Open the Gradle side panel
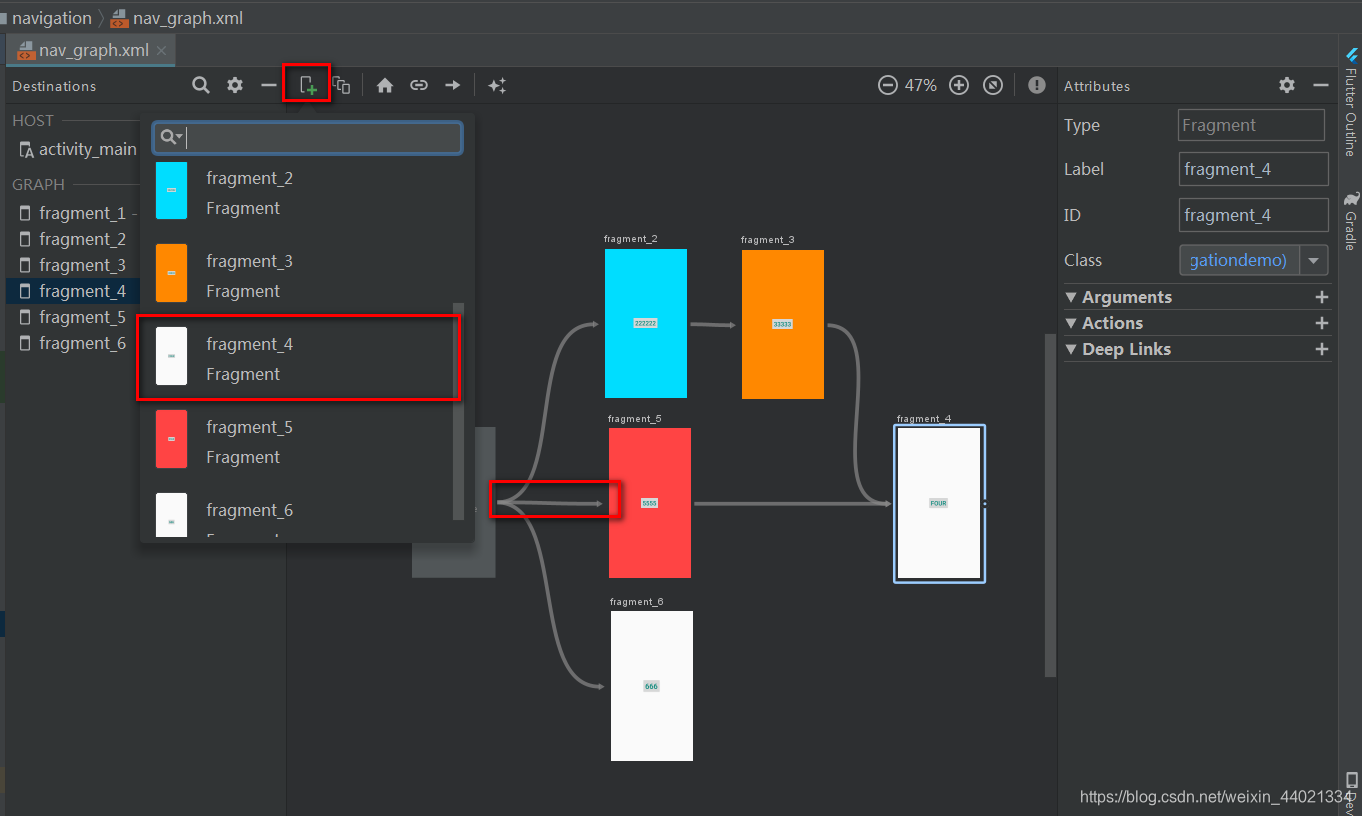 pyautogui.click(x=1350, y=220)
